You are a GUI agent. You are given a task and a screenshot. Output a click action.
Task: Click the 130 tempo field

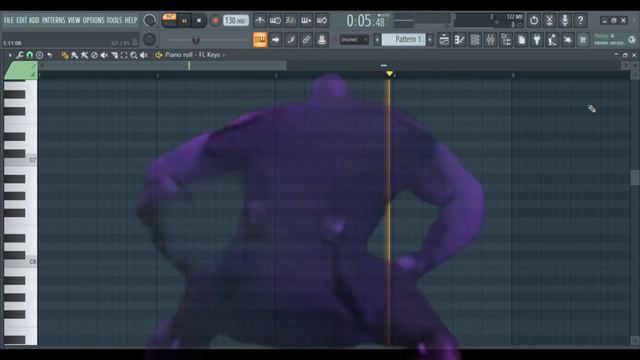236,20
